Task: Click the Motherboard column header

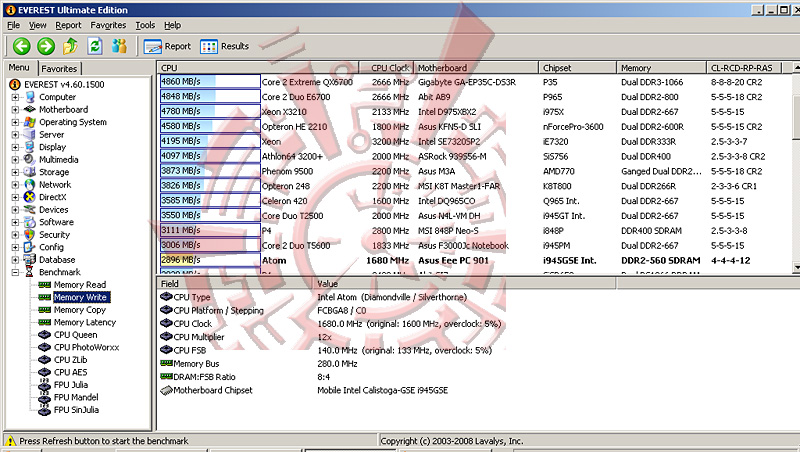Action: point(476,68)
